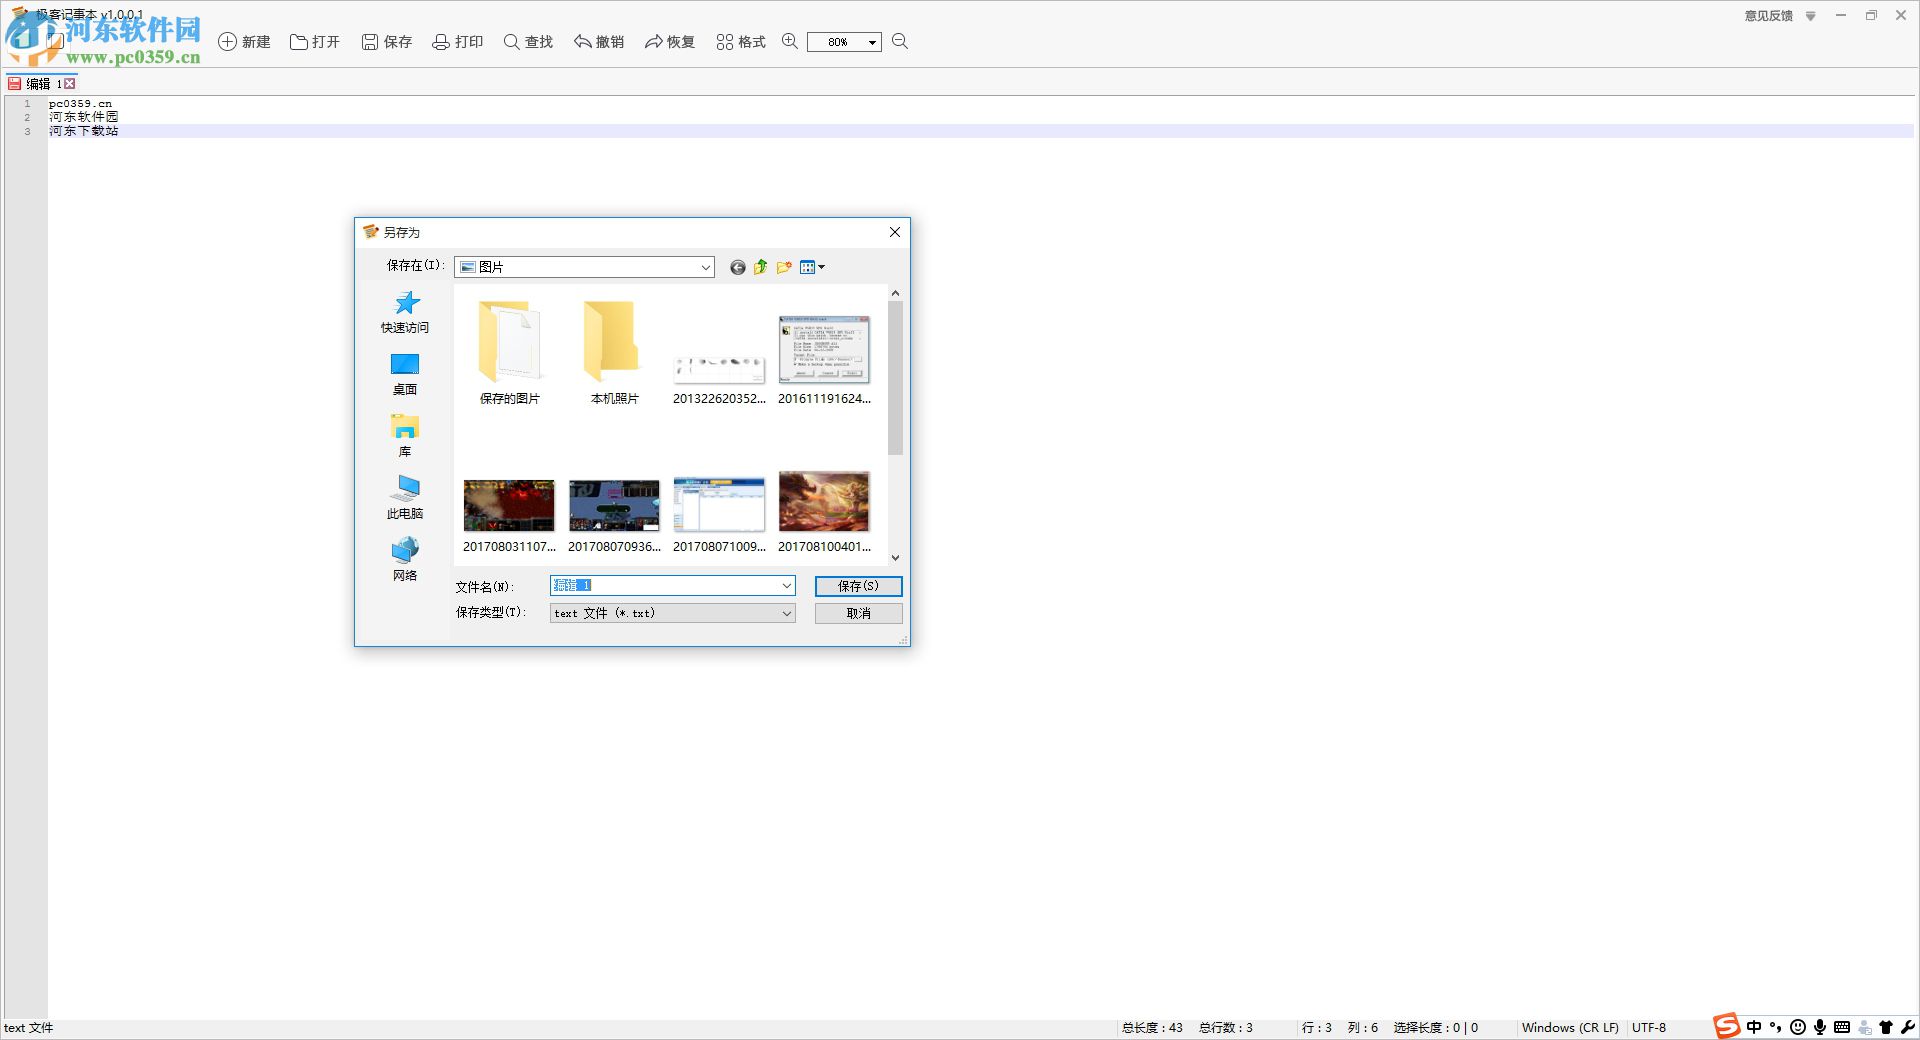The width and height of the screenshot is (1920, 1040).
Task: Open the 80% zoom level dropdown
Action: click(872, 42)
